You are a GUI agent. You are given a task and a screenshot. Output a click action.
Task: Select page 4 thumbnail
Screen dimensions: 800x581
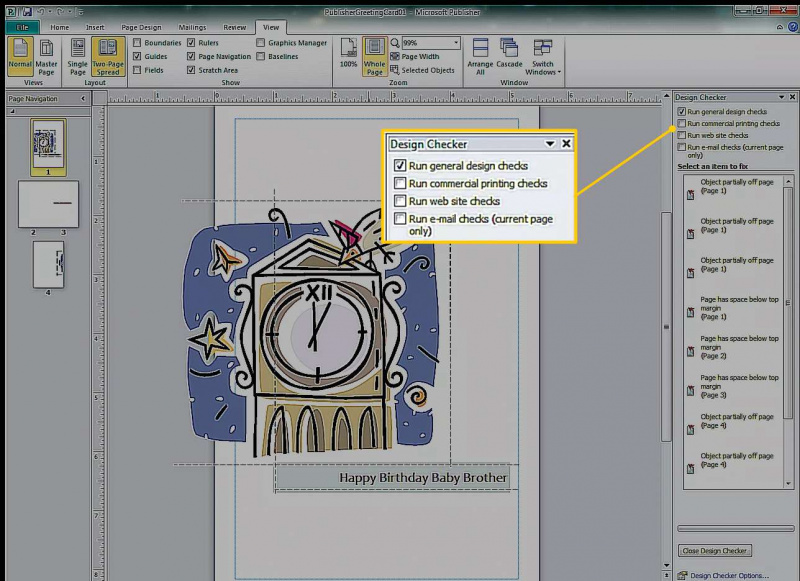[x=48, y=264]
